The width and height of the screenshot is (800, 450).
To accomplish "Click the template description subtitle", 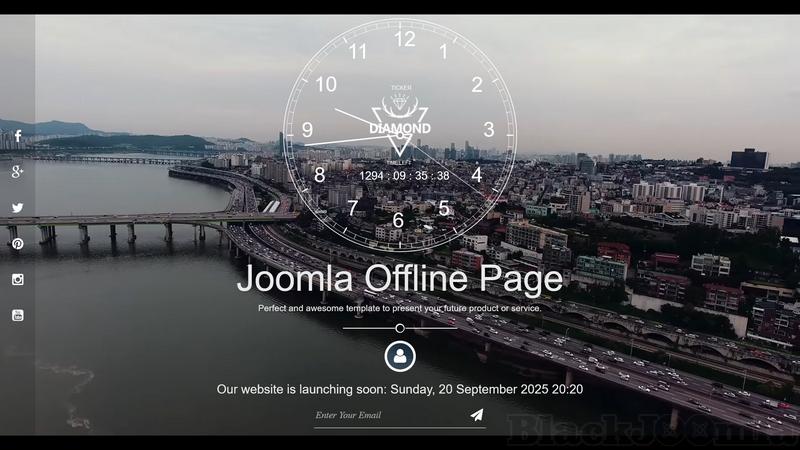I will (400, 308).
